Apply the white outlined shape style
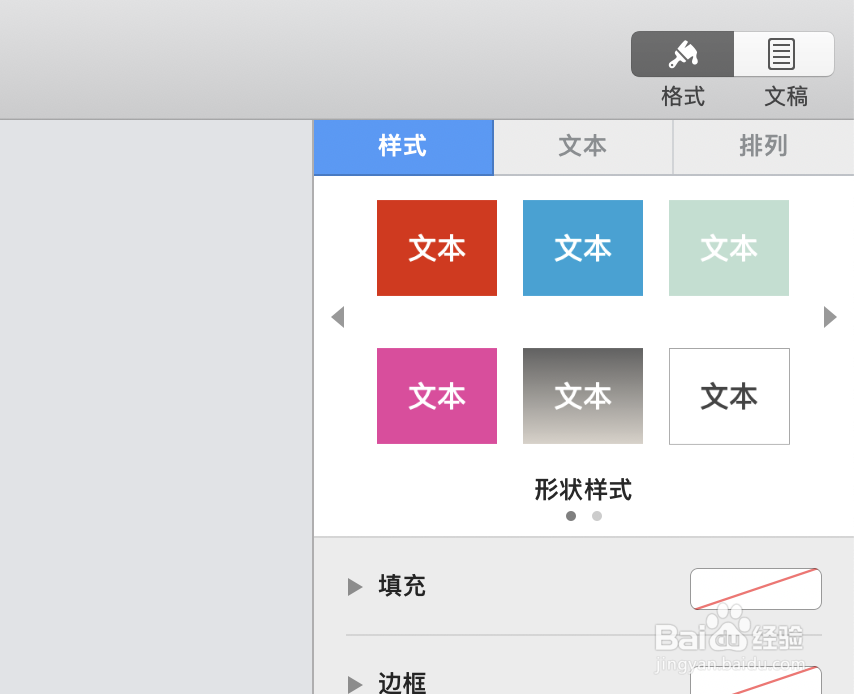Viewport: 854px width, 694px height. click(728, 396)
